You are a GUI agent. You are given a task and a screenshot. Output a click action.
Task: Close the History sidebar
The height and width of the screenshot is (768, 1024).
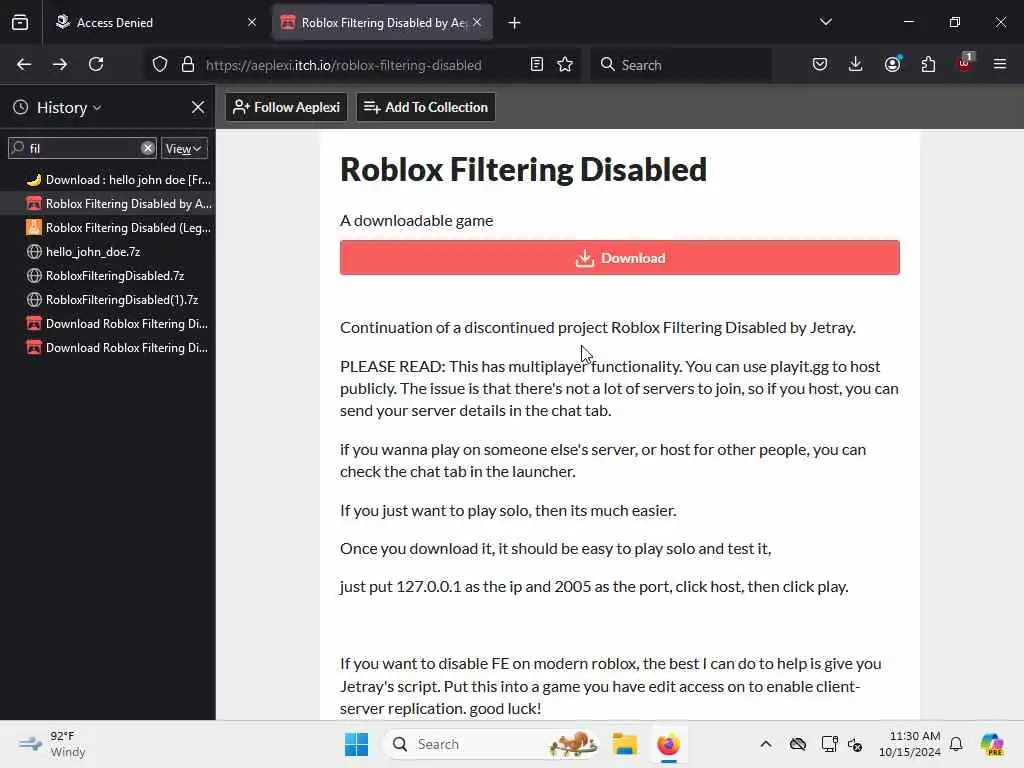[198, 107]
